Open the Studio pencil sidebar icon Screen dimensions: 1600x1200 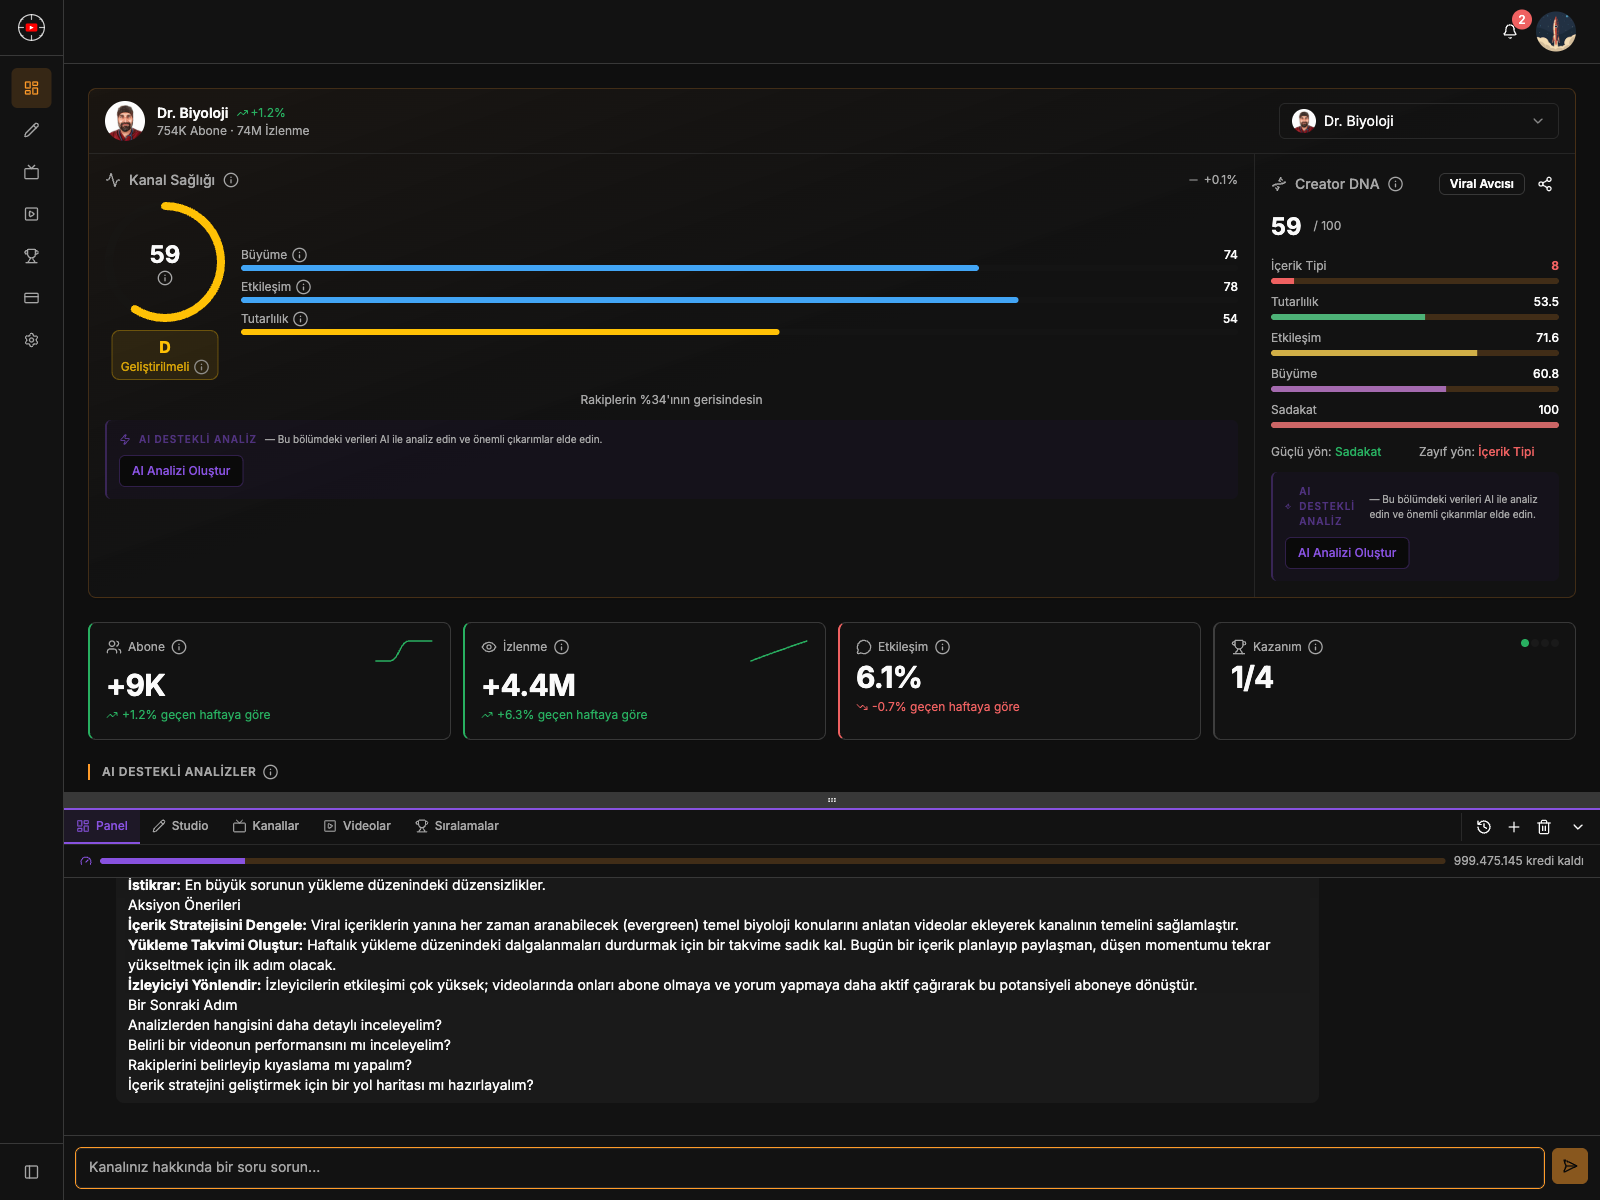tap(31, 130)
